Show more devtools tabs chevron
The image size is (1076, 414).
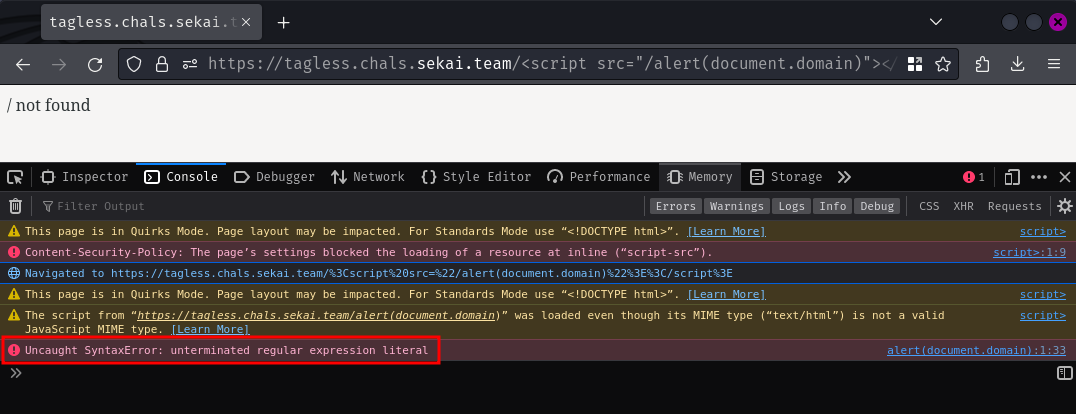(x=844, y=177)
